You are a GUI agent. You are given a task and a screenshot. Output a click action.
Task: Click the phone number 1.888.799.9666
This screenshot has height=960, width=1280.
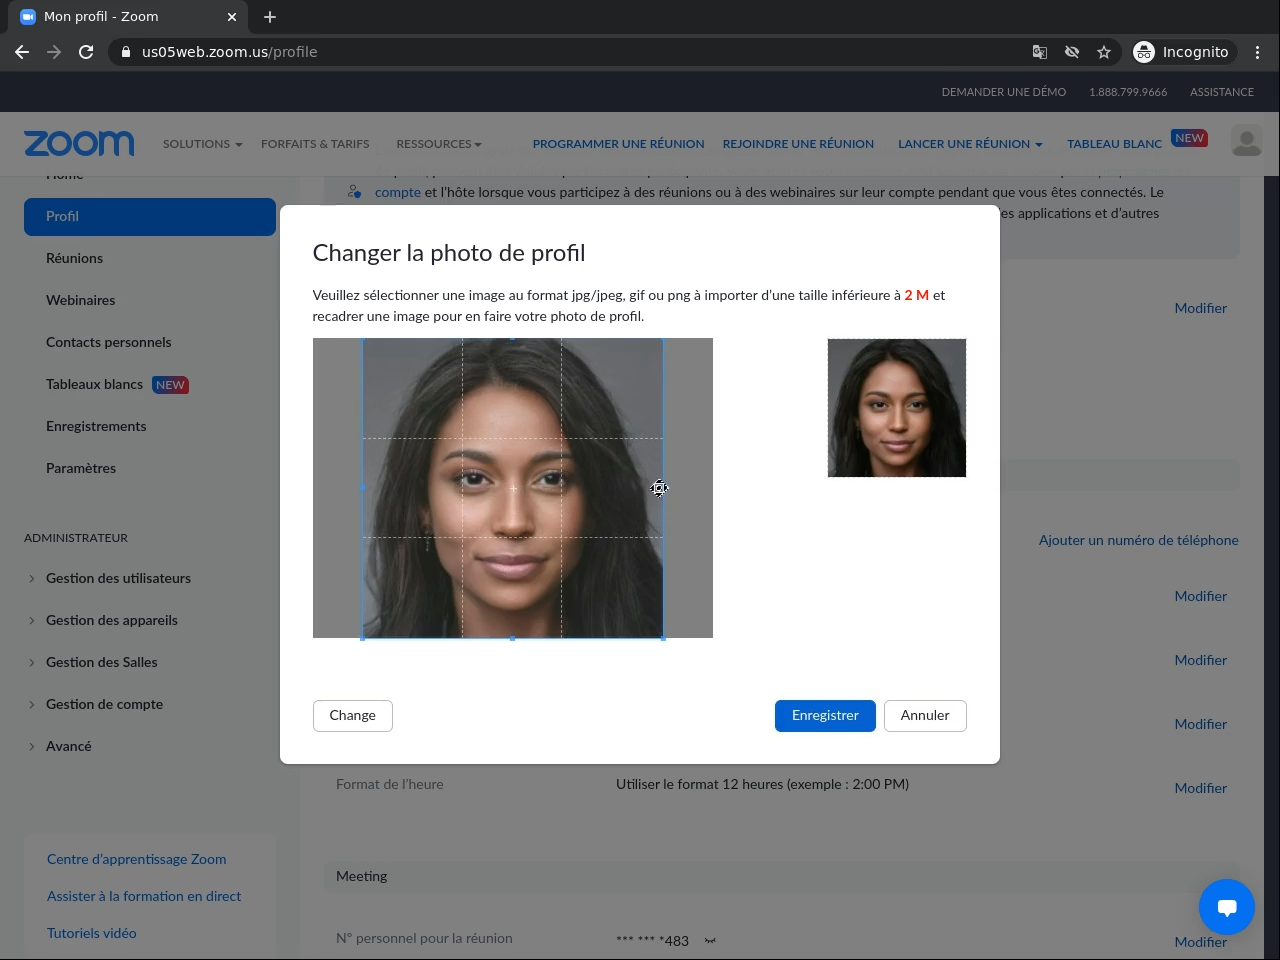point(1128,92)
